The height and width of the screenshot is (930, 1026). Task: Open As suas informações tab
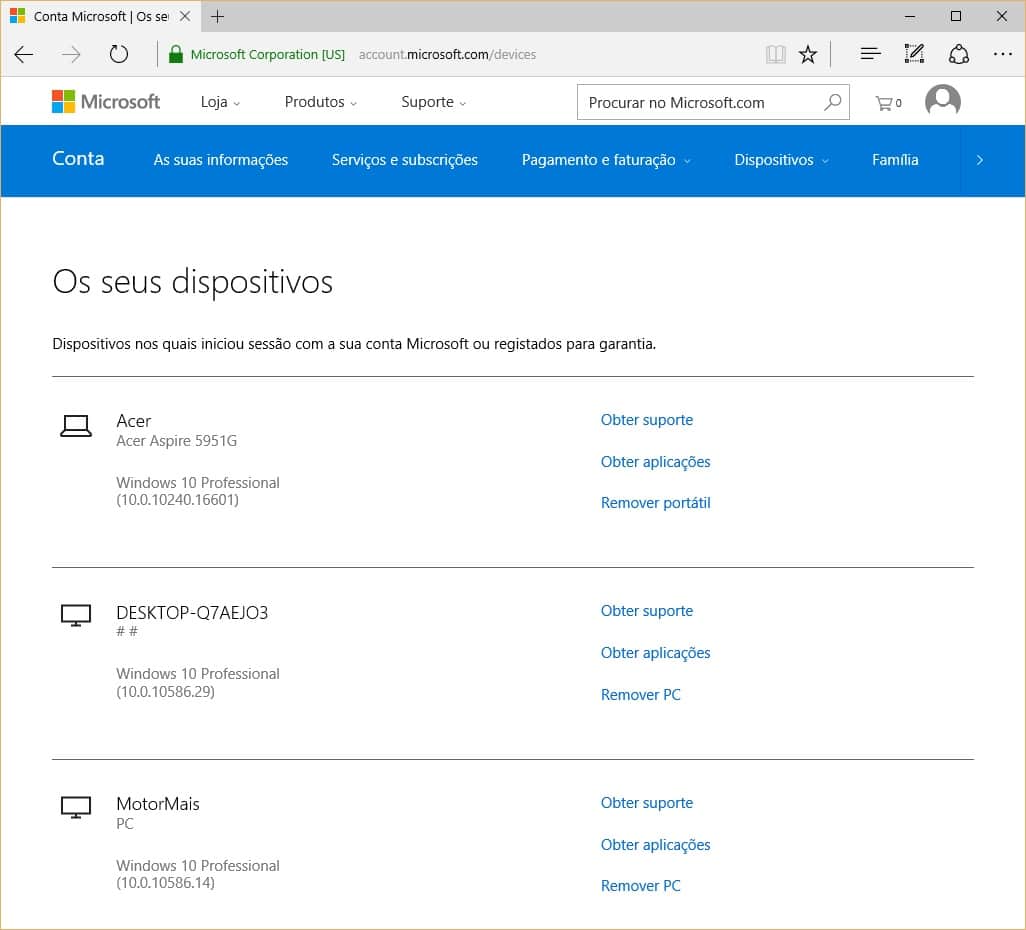tap(221, 160)
